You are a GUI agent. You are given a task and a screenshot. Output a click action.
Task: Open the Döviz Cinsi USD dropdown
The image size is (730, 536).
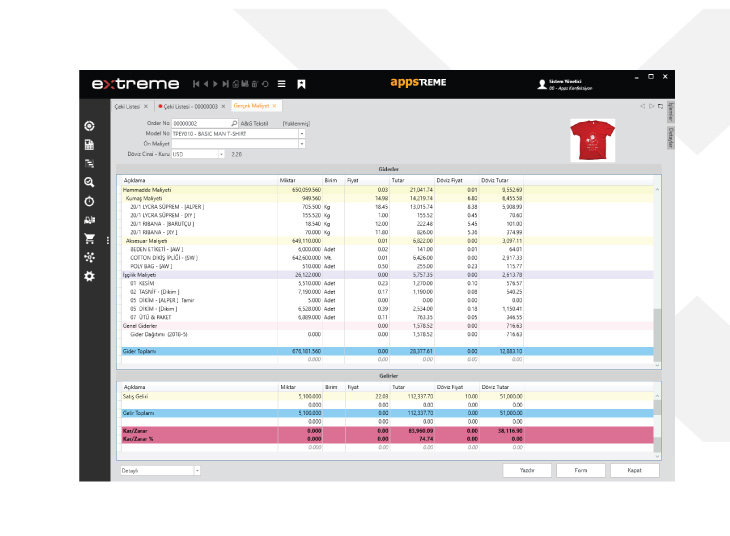(x=221, y=154)
